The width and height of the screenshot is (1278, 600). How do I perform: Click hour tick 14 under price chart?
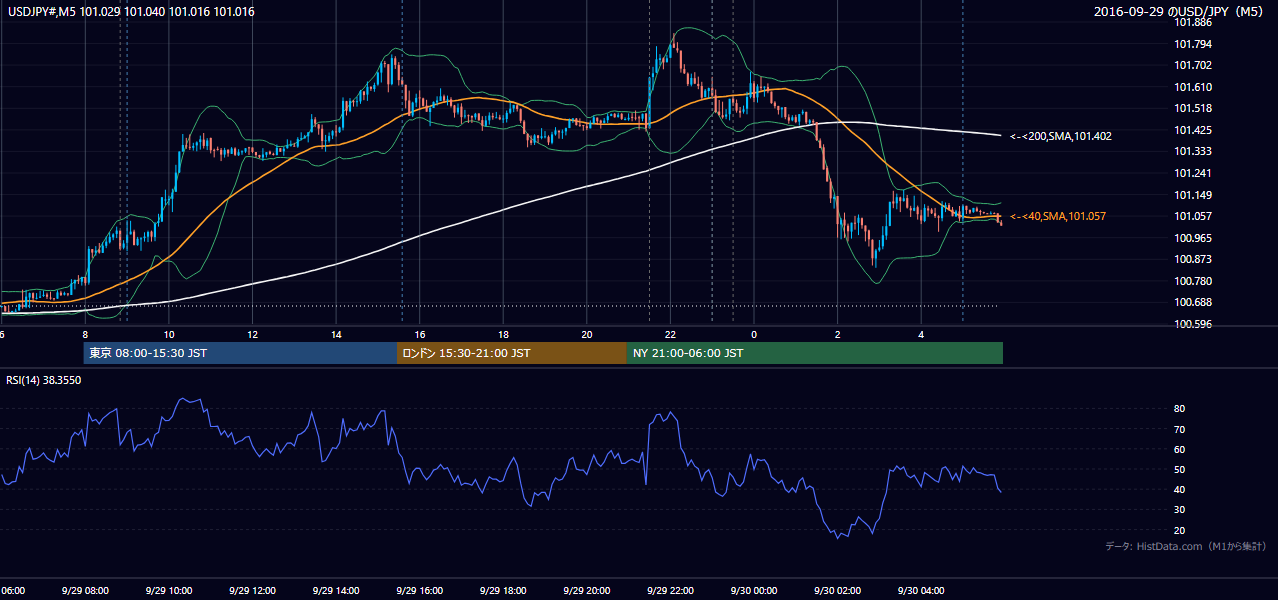[336, 334]
